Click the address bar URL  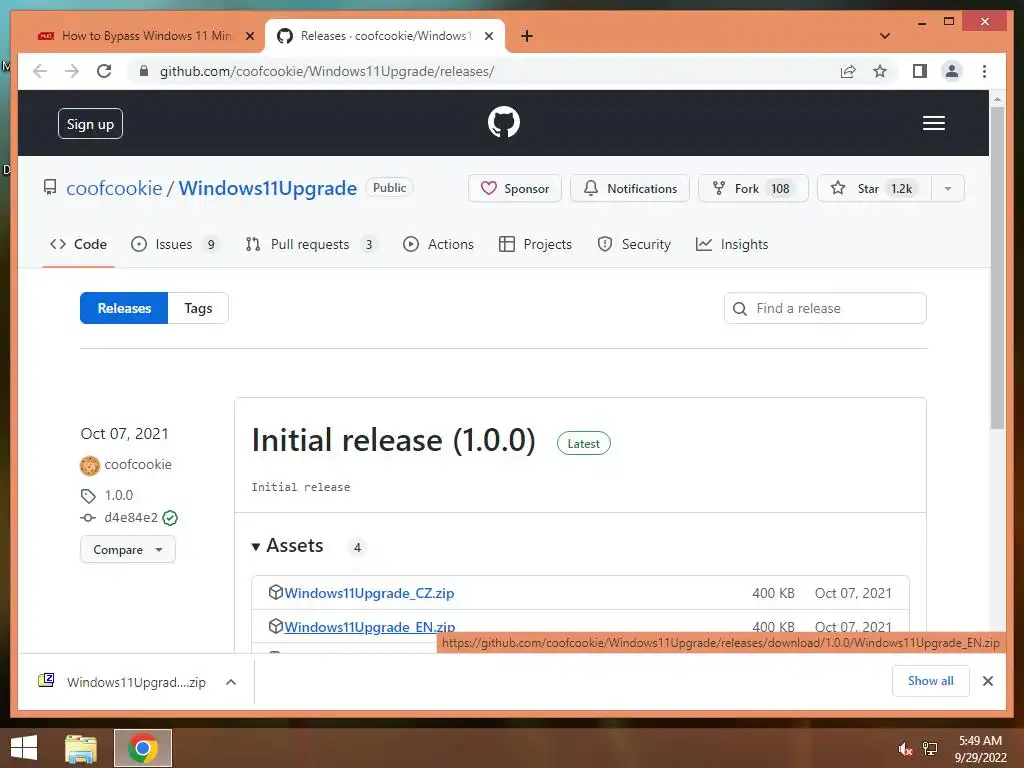point(327,71)
